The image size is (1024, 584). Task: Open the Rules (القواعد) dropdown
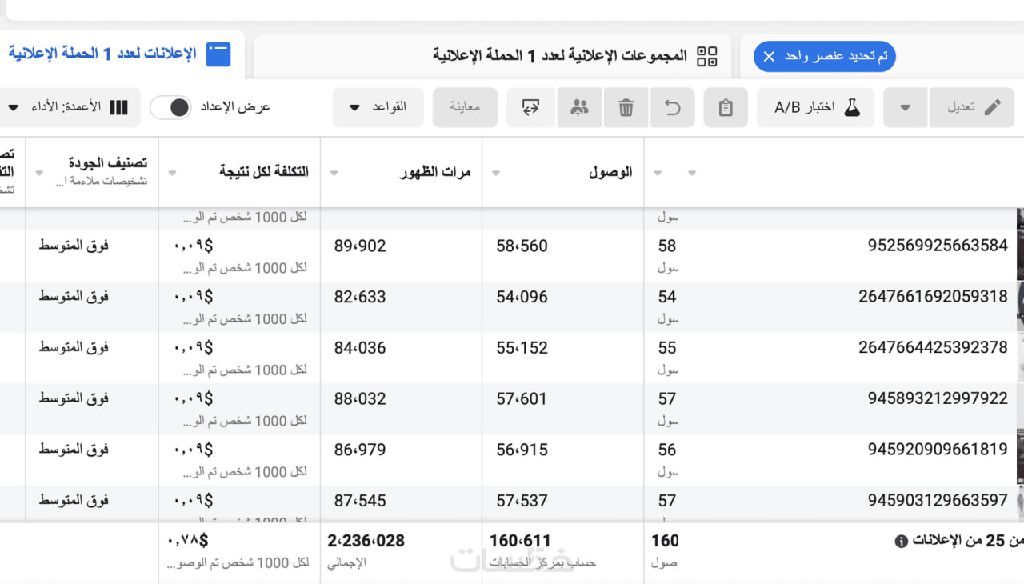click(x=378, y=108)
